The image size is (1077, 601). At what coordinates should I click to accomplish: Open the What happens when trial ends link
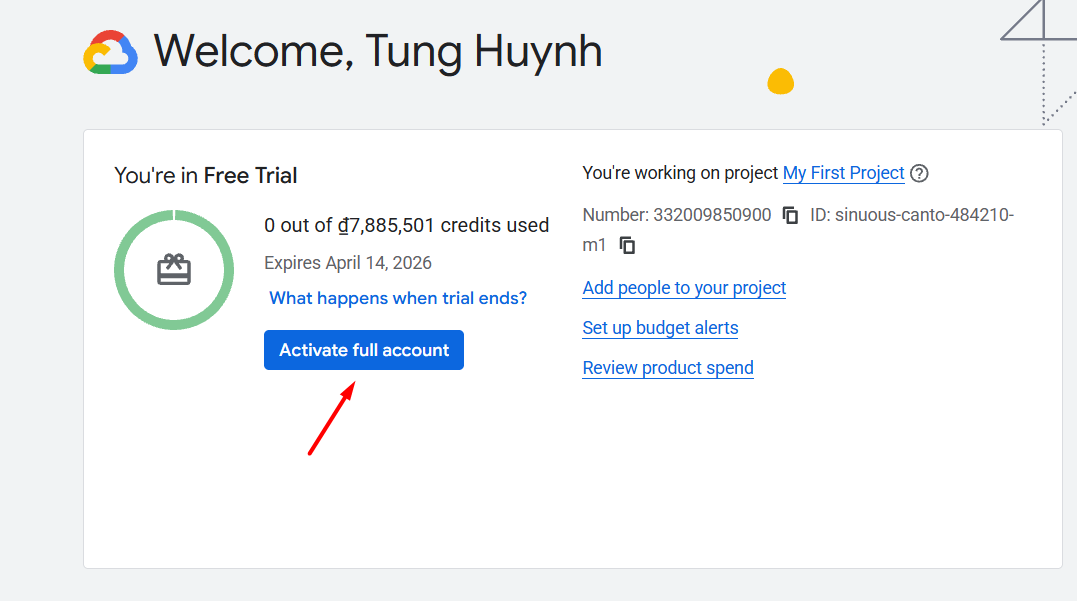pyautogui.click(x=398, y=298)
